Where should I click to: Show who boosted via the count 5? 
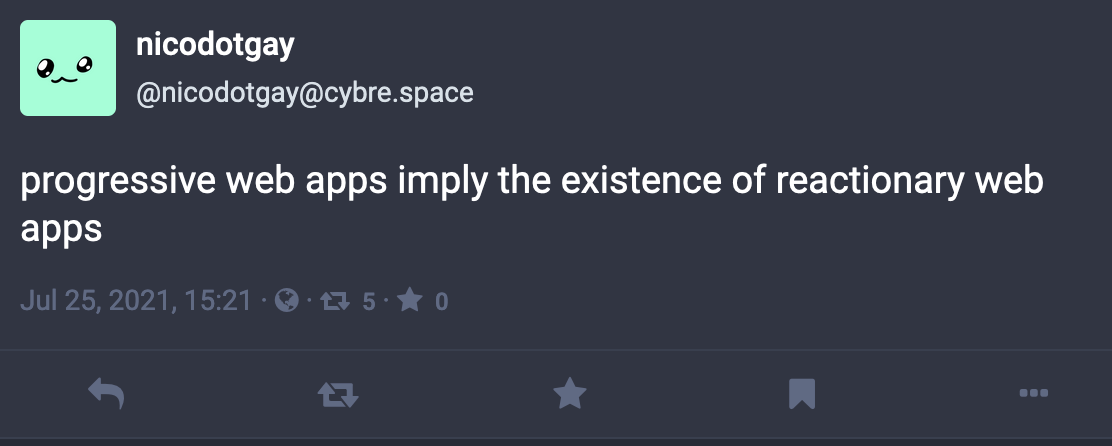click(368, 301)
